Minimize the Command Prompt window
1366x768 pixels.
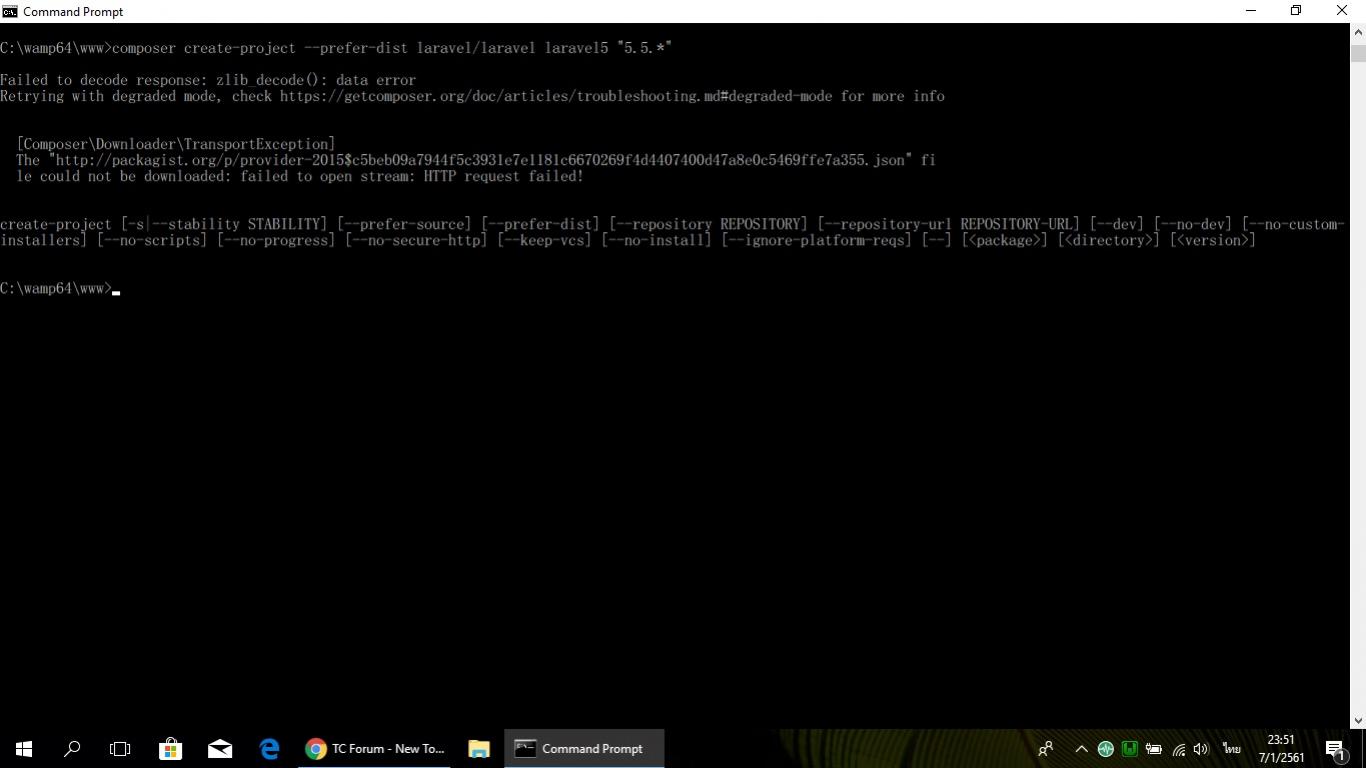point(1250,11)
